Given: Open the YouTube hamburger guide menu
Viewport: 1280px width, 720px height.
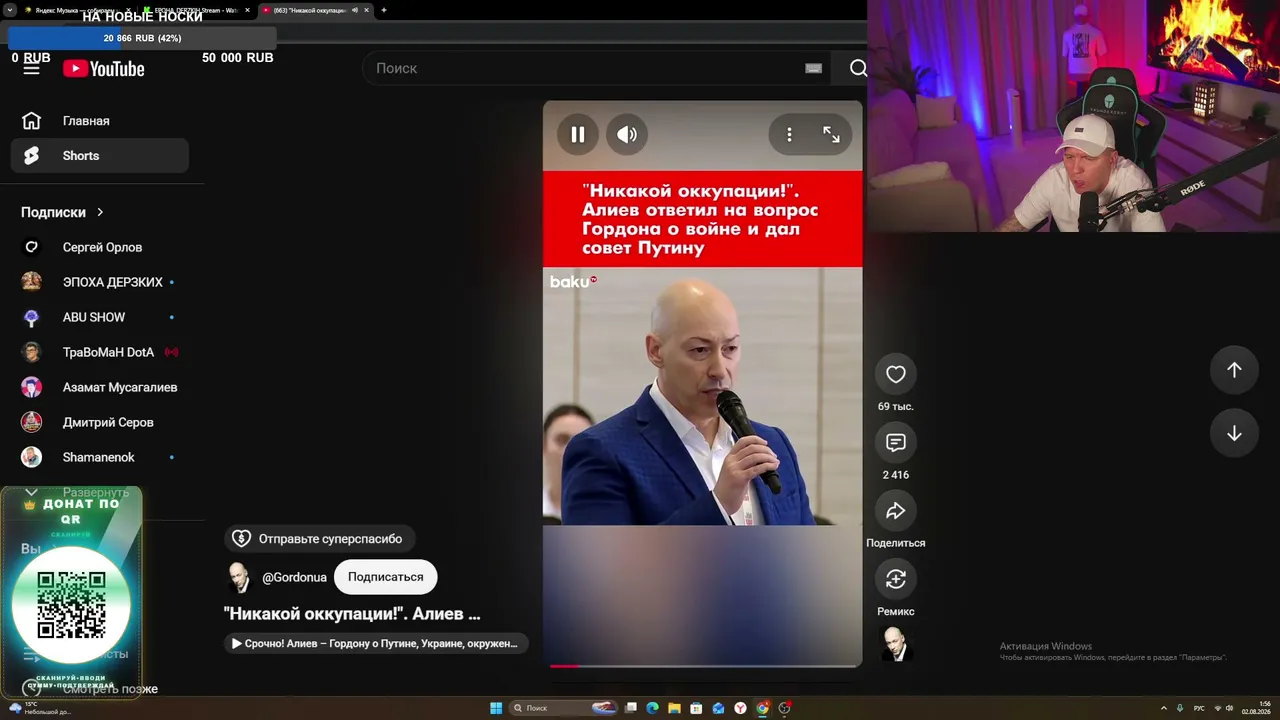Looking at the screenshot, I should coord(31,68).
